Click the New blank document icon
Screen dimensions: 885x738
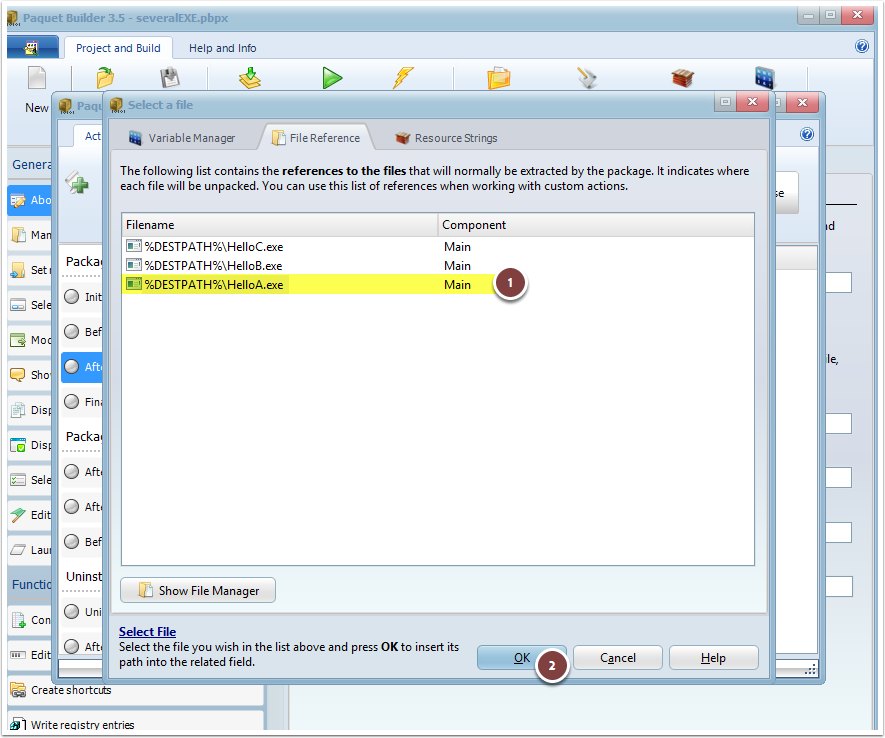[x=37, y=80]
